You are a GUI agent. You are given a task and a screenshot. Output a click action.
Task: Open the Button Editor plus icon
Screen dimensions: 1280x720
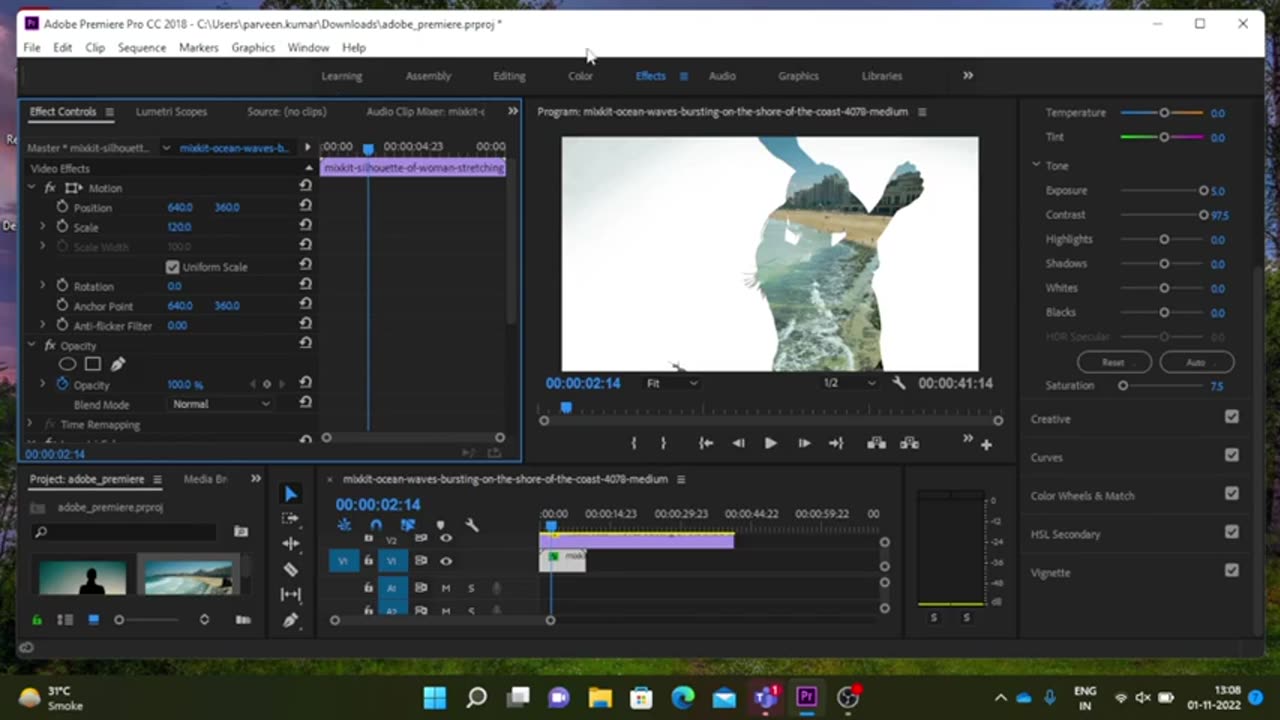986,444
